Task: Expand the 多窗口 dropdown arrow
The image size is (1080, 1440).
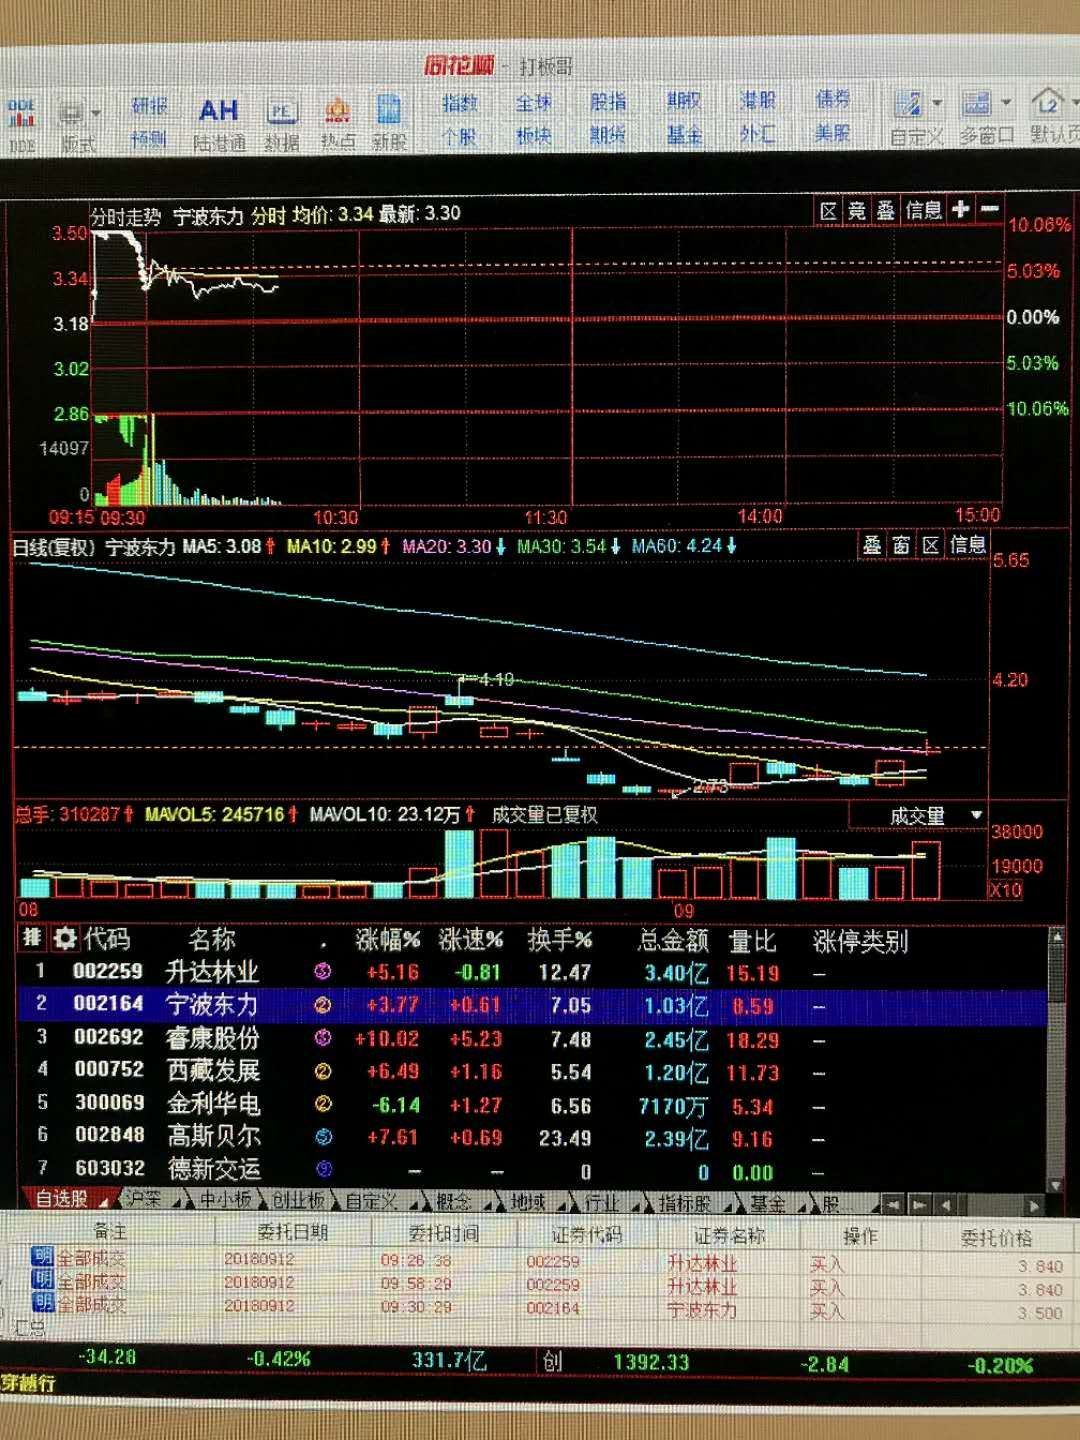Action: [x=1006, y=102]
